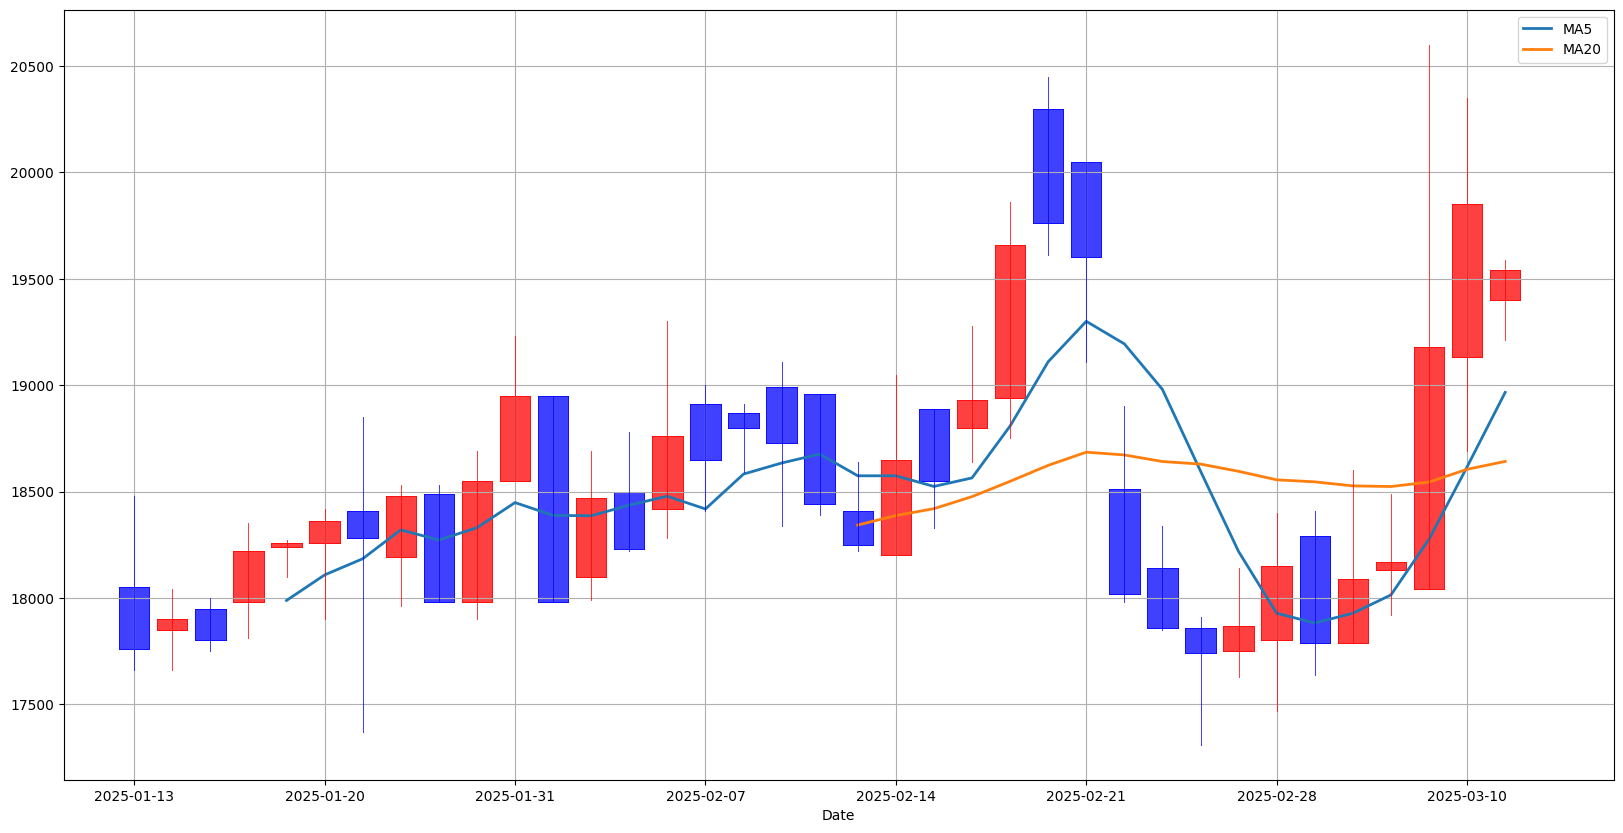Click the 2025-02-14 date tick label

[896, 796]
